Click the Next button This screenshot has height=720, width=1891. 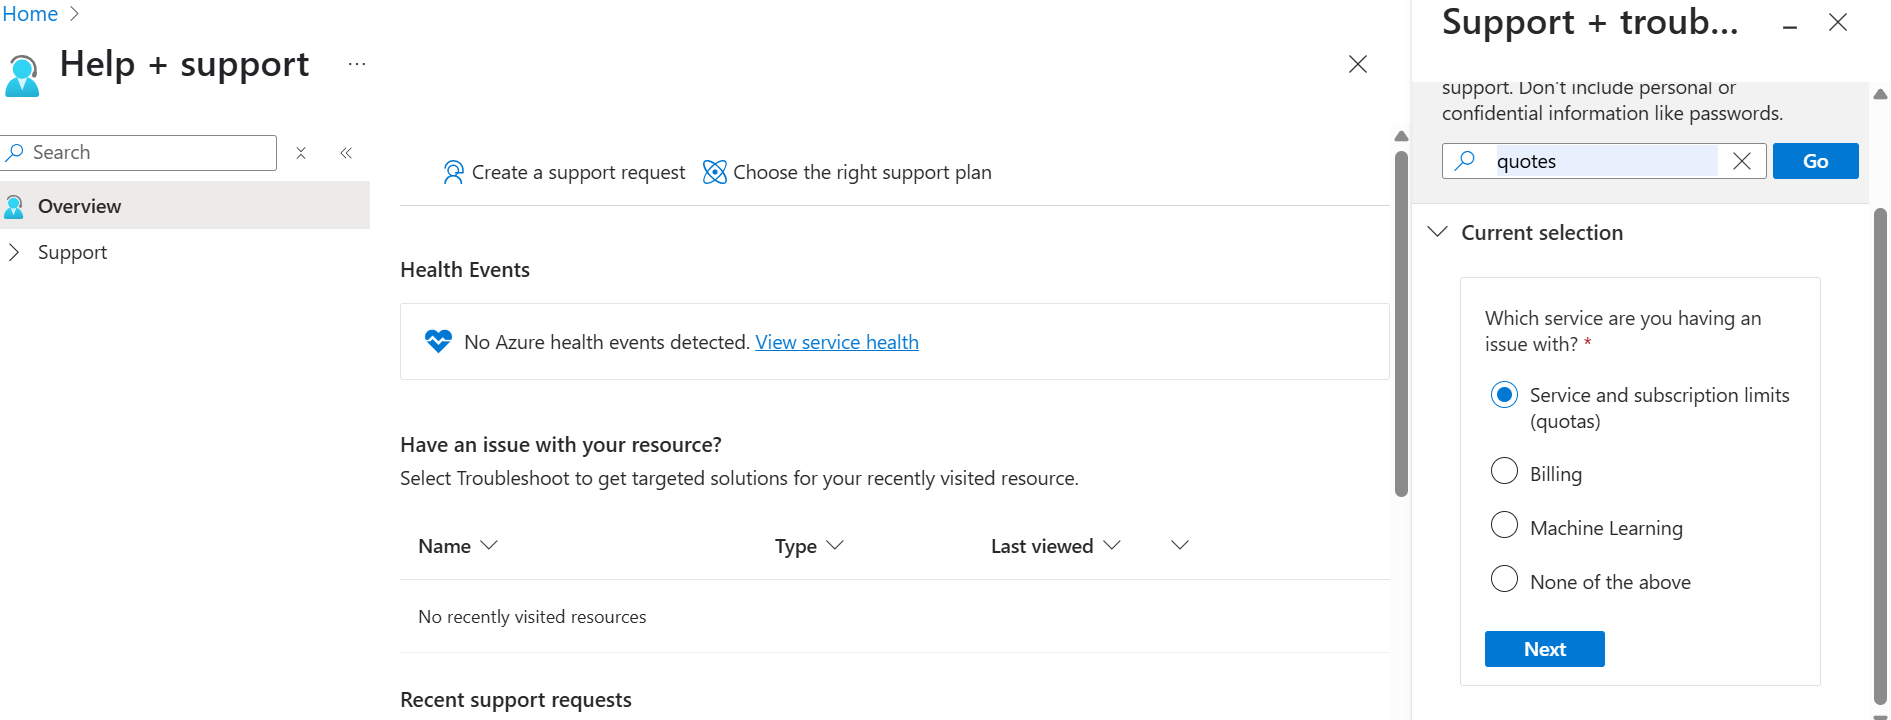pyautogui.click(x=1545, y=649)
